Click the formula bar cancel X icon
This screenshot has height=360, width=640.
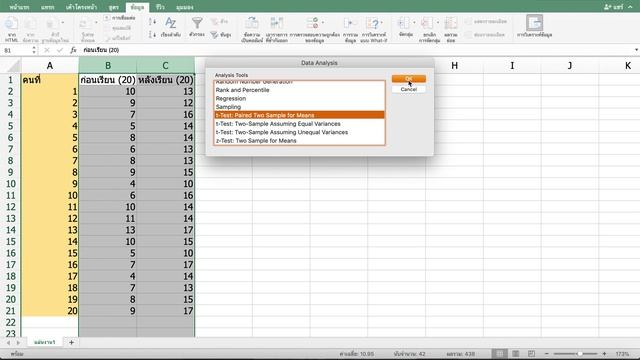[x=47, y=50]
